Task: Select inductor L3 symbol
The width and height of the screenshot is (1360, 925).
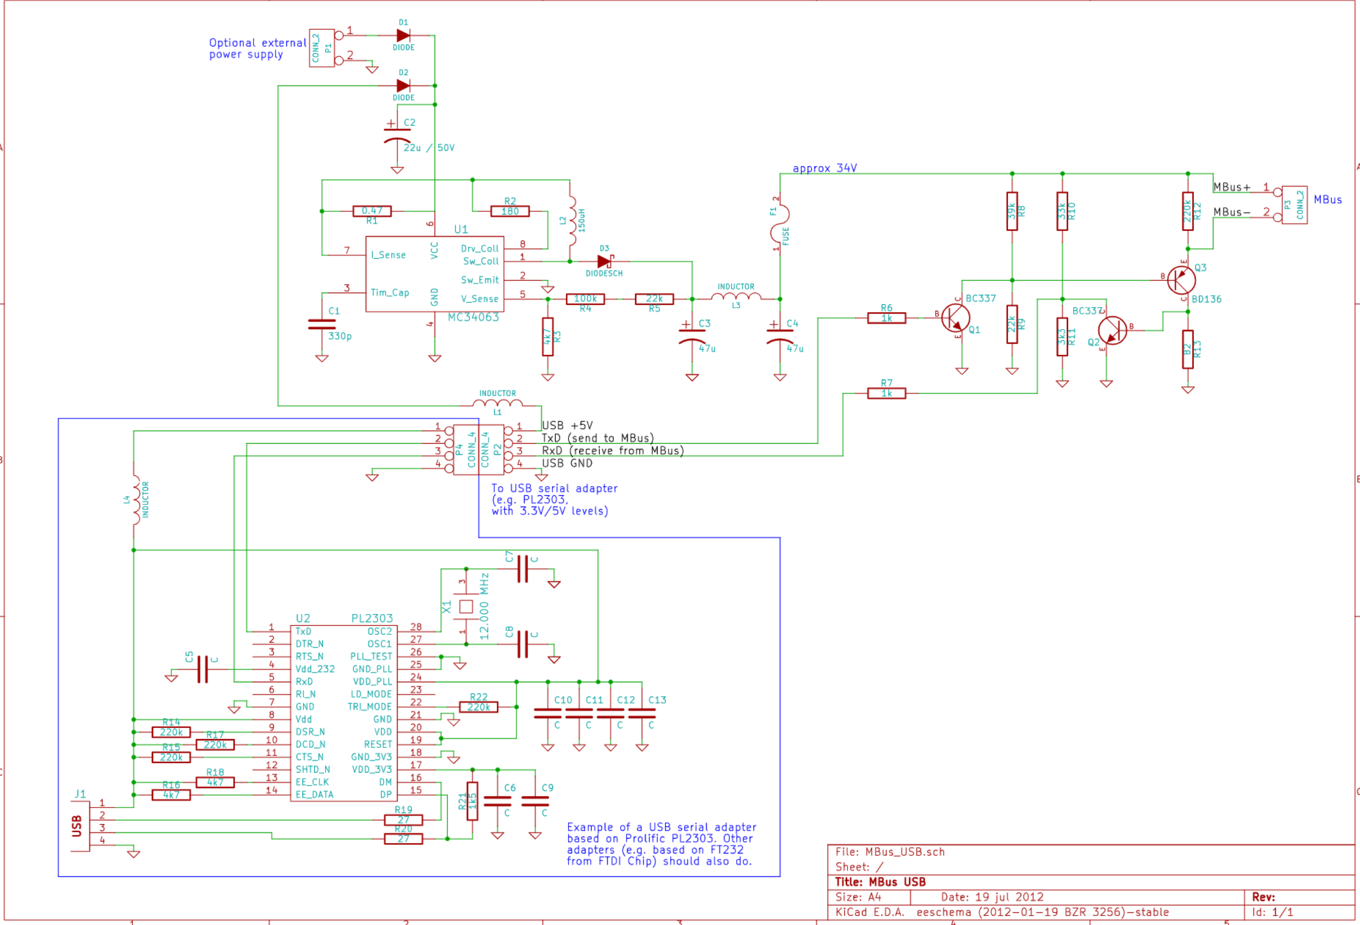Action: (736, 296)
